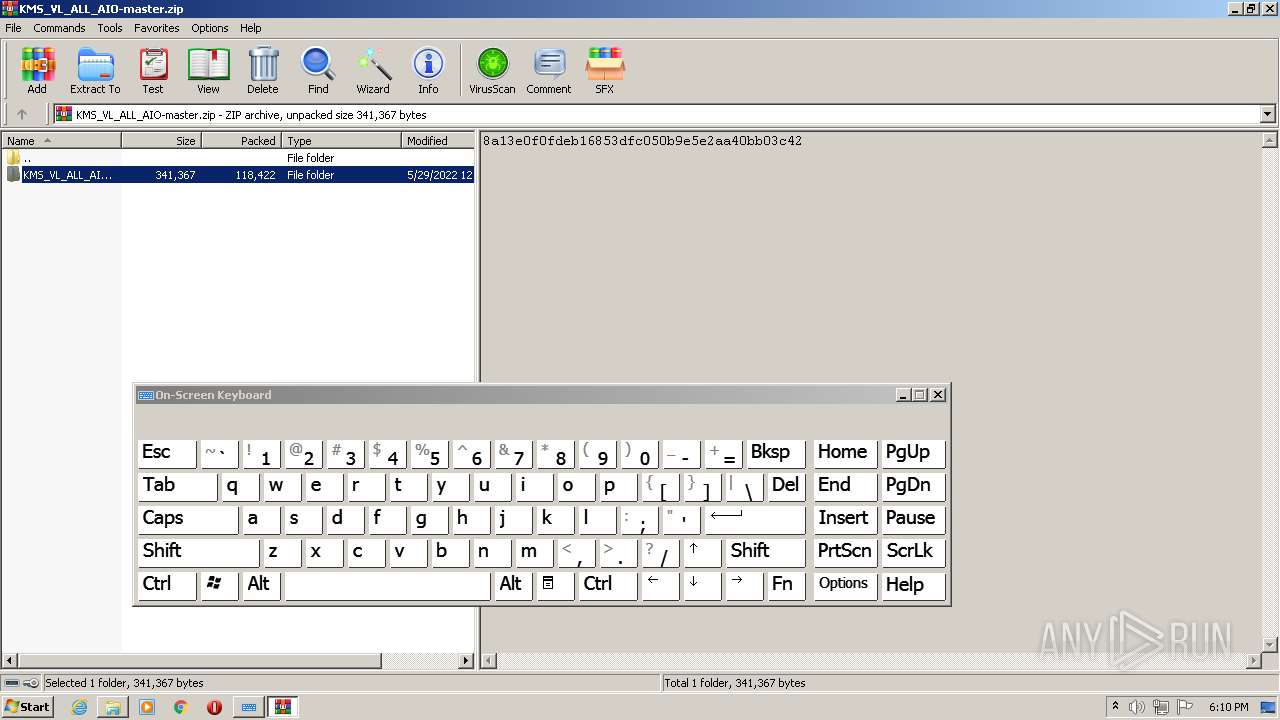Open the Windows Start menu
Screen dimensions: 1280x720
tap(28, 707)
